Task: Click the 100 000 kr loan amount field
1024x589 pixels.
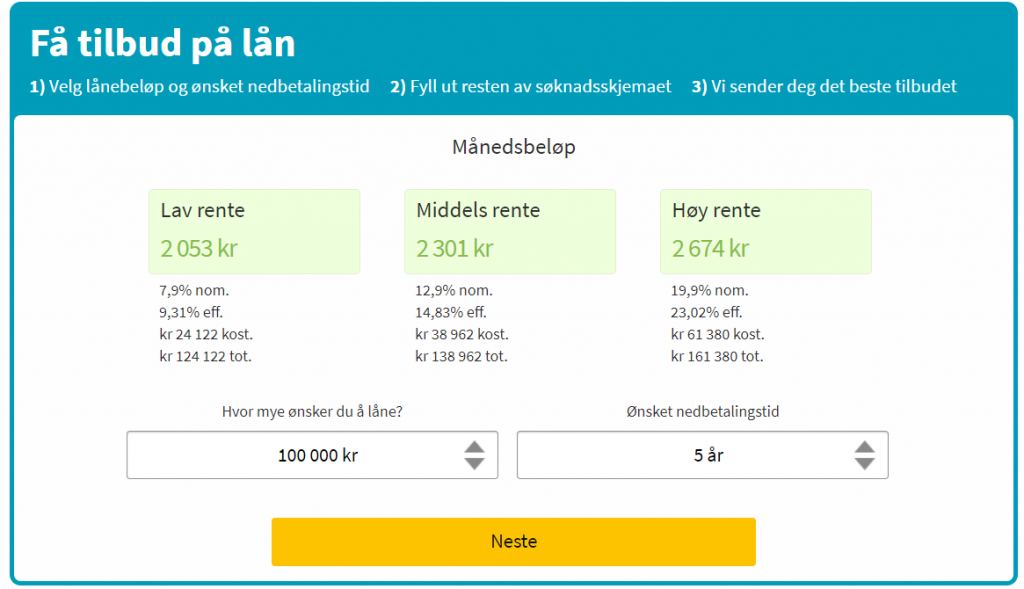Action: click(300, 455)
